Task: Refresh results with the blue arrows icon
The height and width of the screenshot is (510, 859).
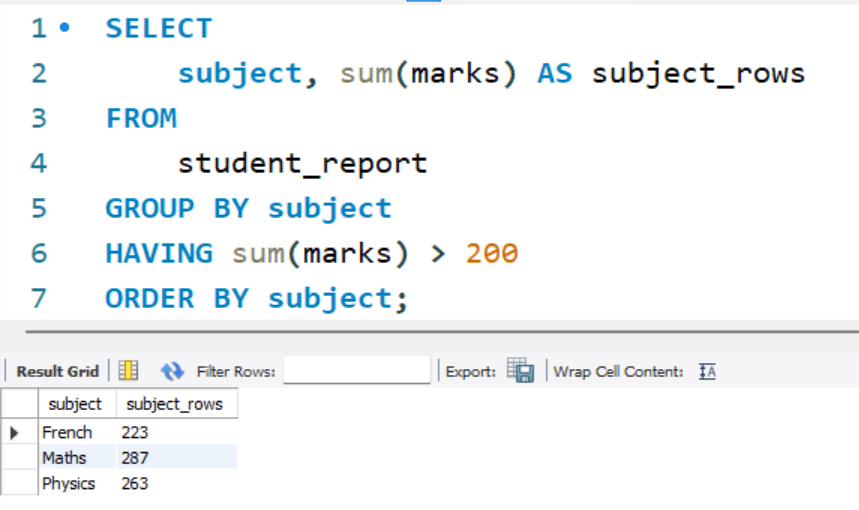Action: pyautogui.click(x=172, y=371)
